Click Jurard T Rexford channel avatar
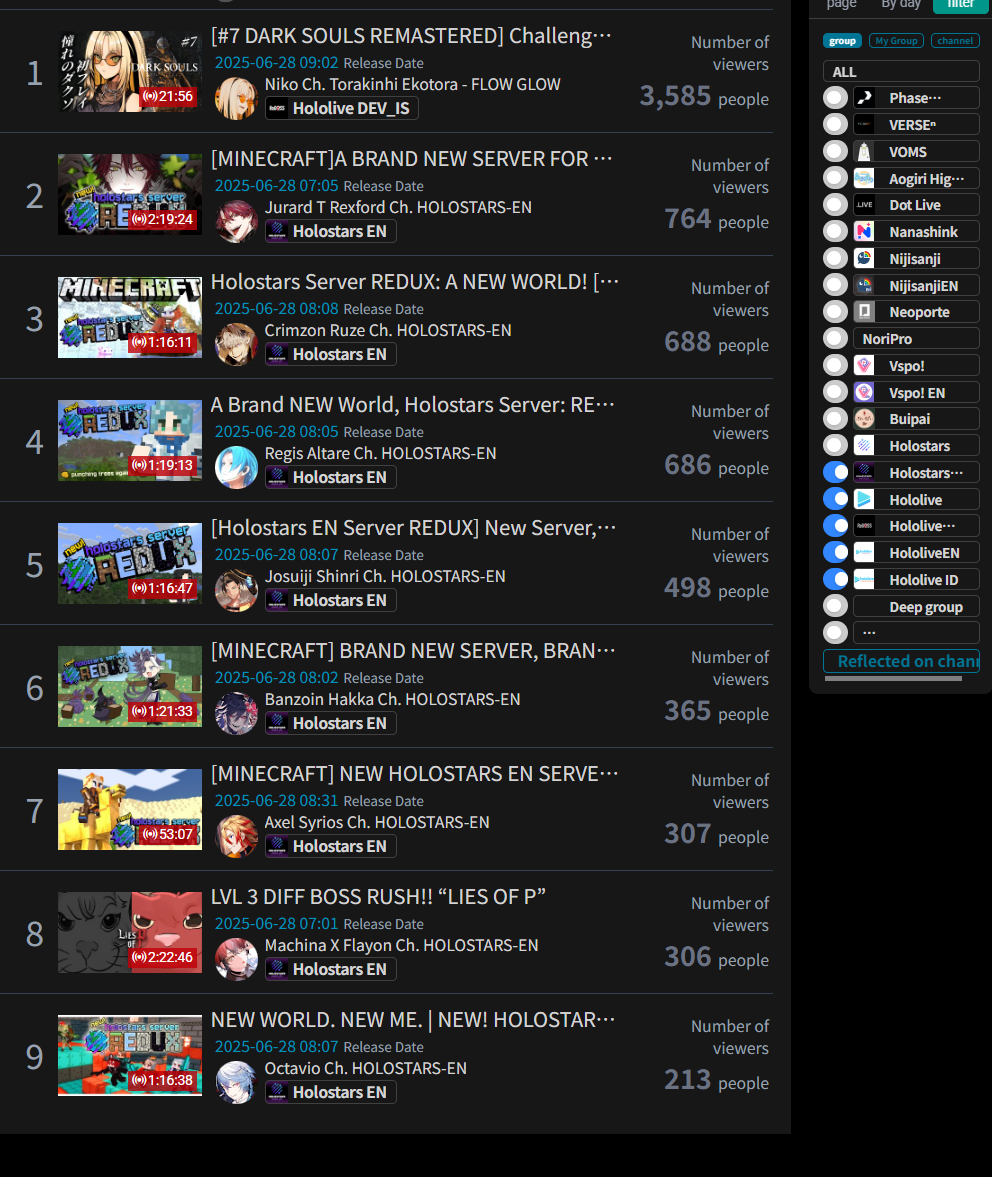Screen dimensions: 992x1177 click(x=236, y=221)
